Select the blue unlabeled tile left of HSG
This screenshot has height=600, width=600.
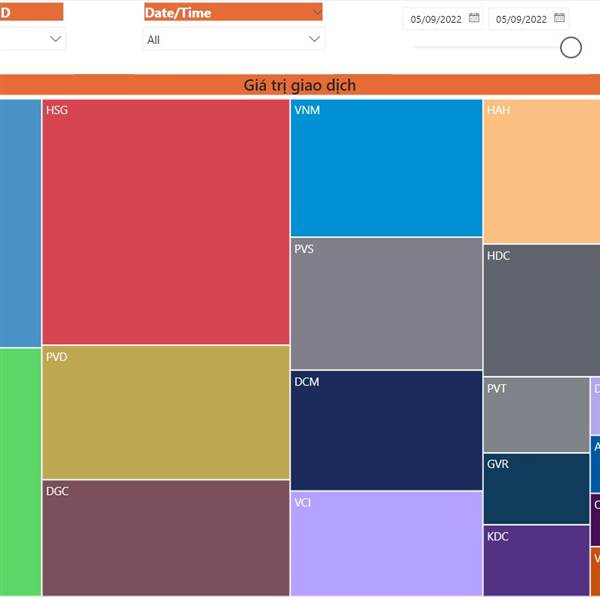(20, 223)
